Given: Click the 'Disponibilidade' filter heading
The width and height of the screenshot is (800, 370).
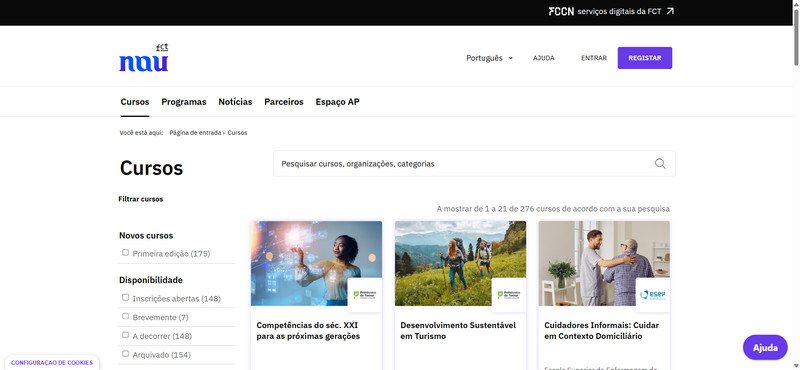Looking at the screenshot, I should tap(151, 280).
